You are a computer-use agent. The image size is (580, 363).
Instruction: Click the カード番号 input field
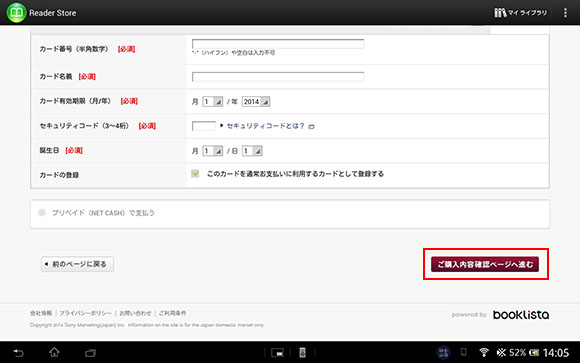[278, 44]
